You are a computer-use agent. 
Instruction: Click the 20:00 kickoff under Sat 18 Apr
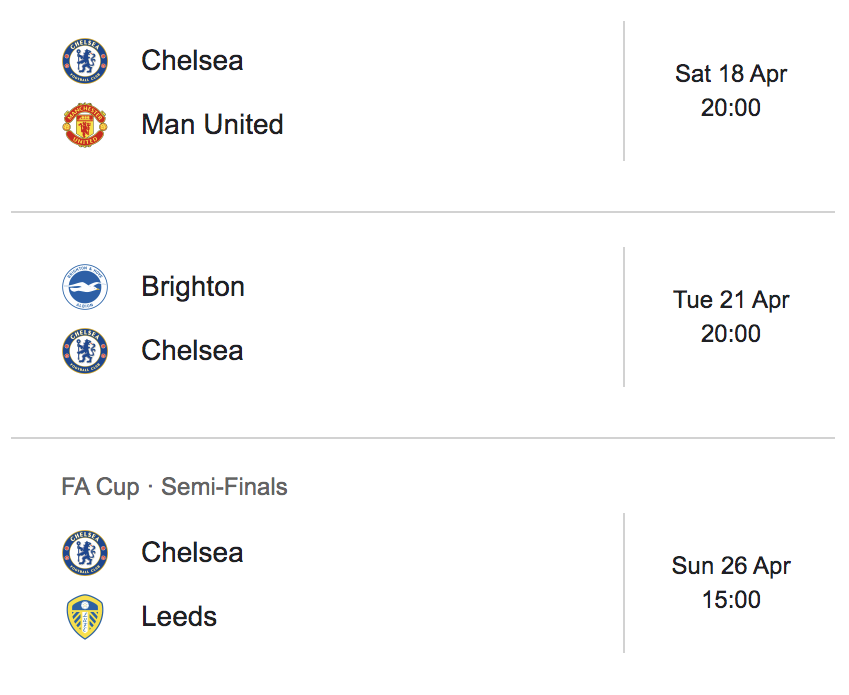(731, 108)
